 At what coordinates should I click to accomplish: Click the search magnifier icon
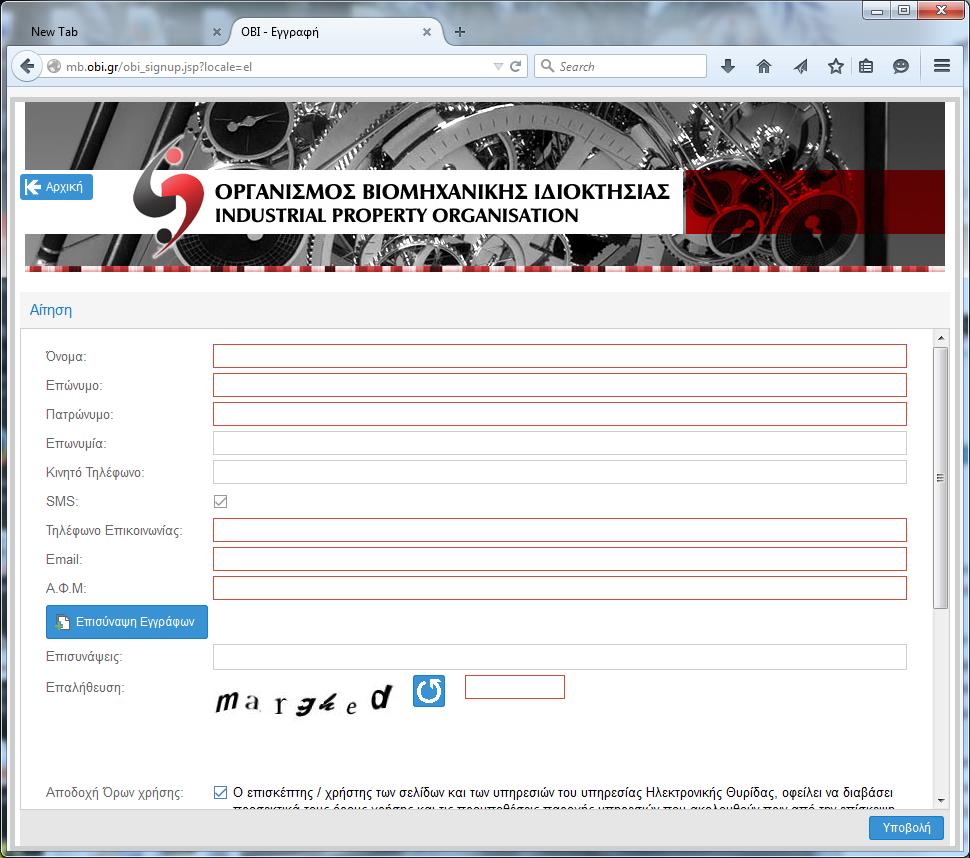click(x=547, y=66)
